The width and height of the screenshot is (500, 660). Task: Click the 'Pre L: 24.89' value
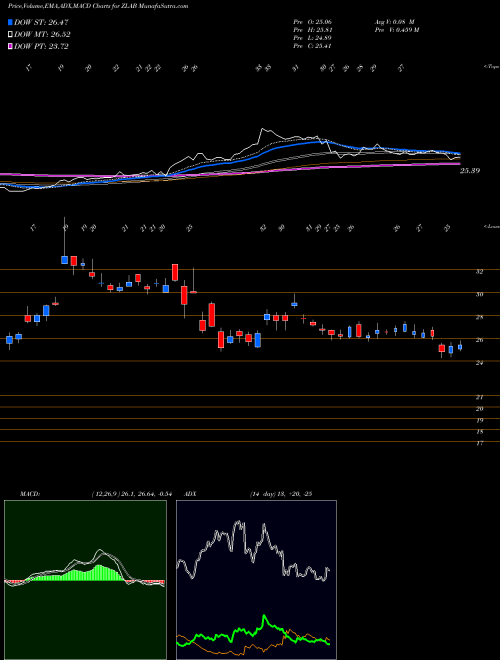point(312,38)
